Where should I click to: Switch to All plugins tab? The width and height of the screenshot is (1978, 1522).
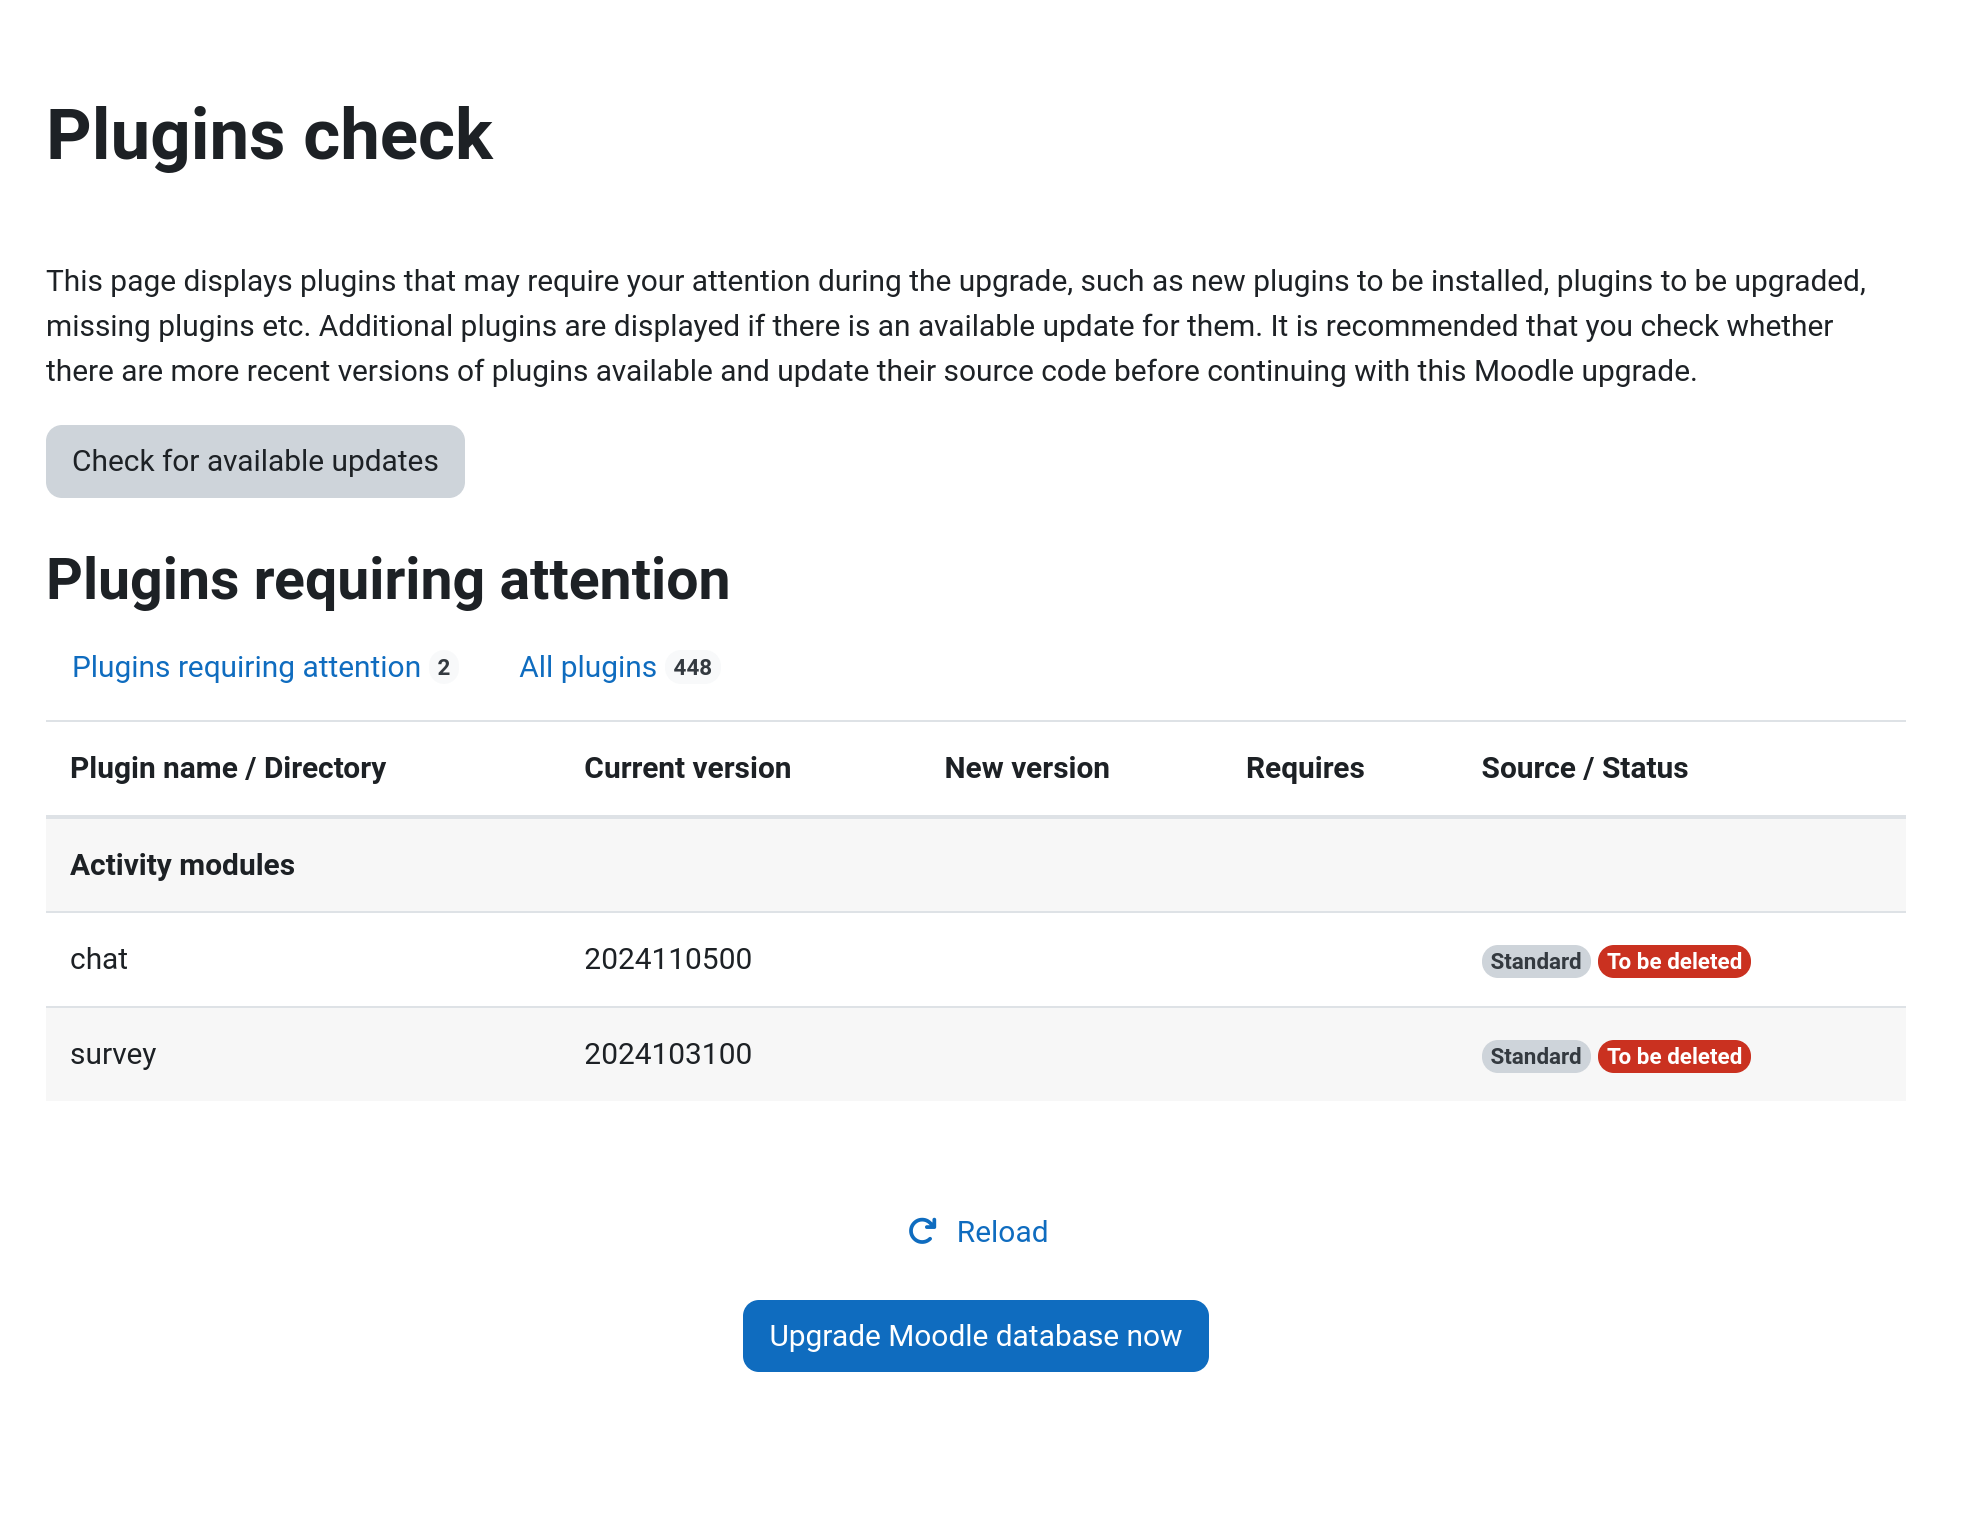coord(619,667)
